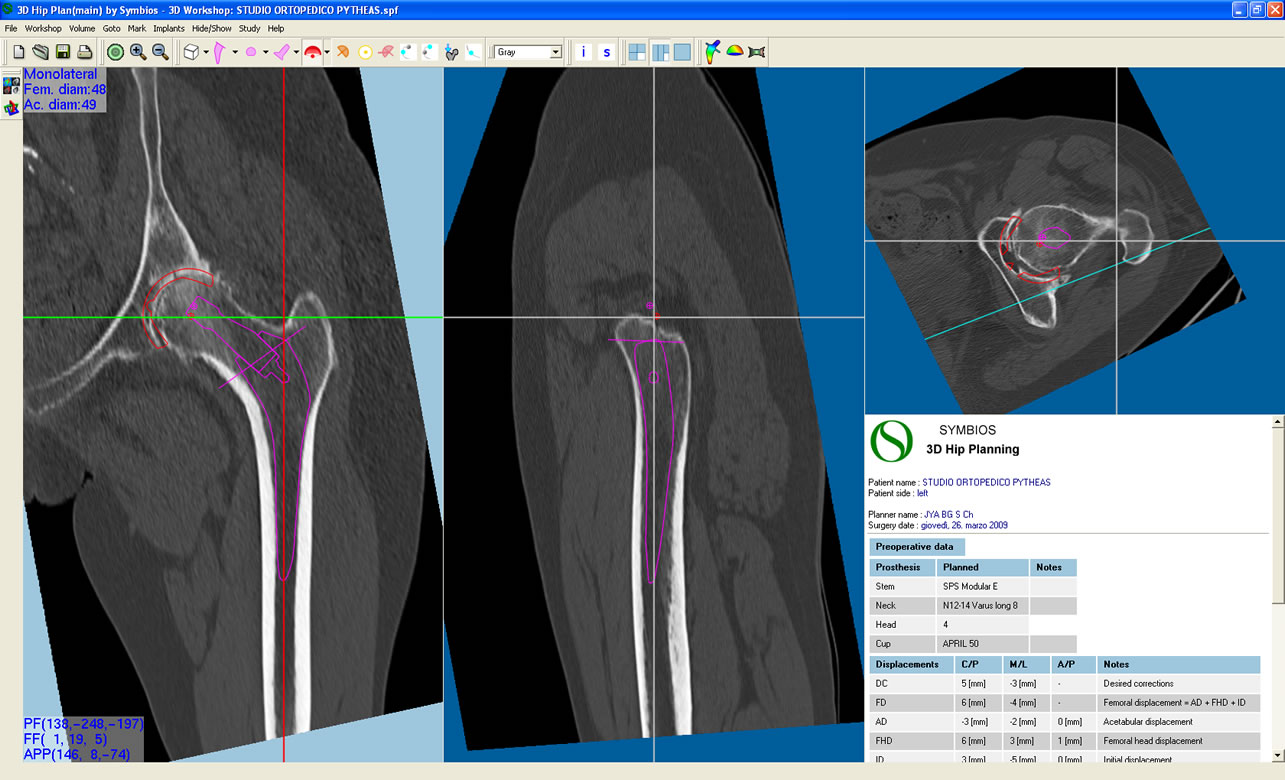Click the zoom out magnifier icon
Viewport: 1285px width, 780px height.
pyautogui.click(x=160, y=52)
